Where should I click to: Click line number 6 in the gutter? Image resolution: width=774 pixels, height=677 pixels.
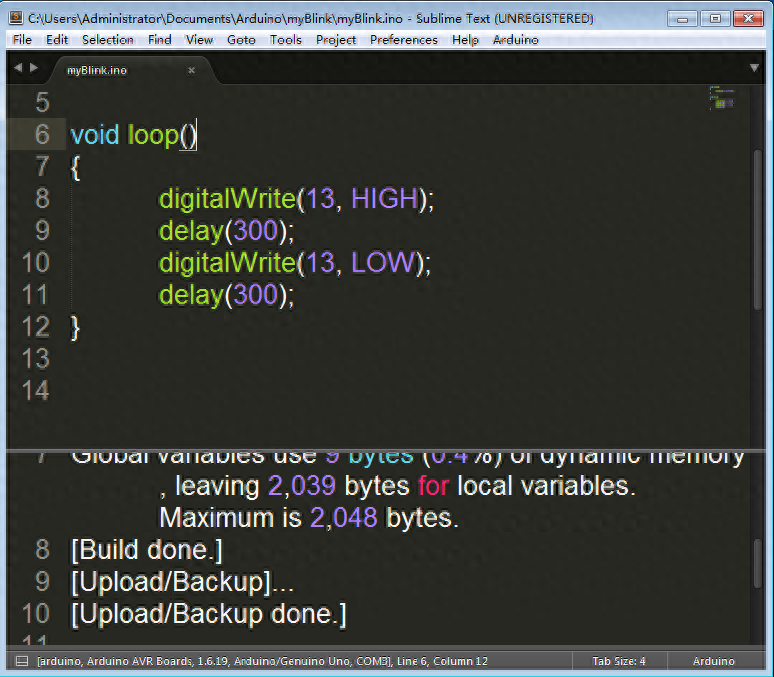pyautogui.click(x=42, y=134)
